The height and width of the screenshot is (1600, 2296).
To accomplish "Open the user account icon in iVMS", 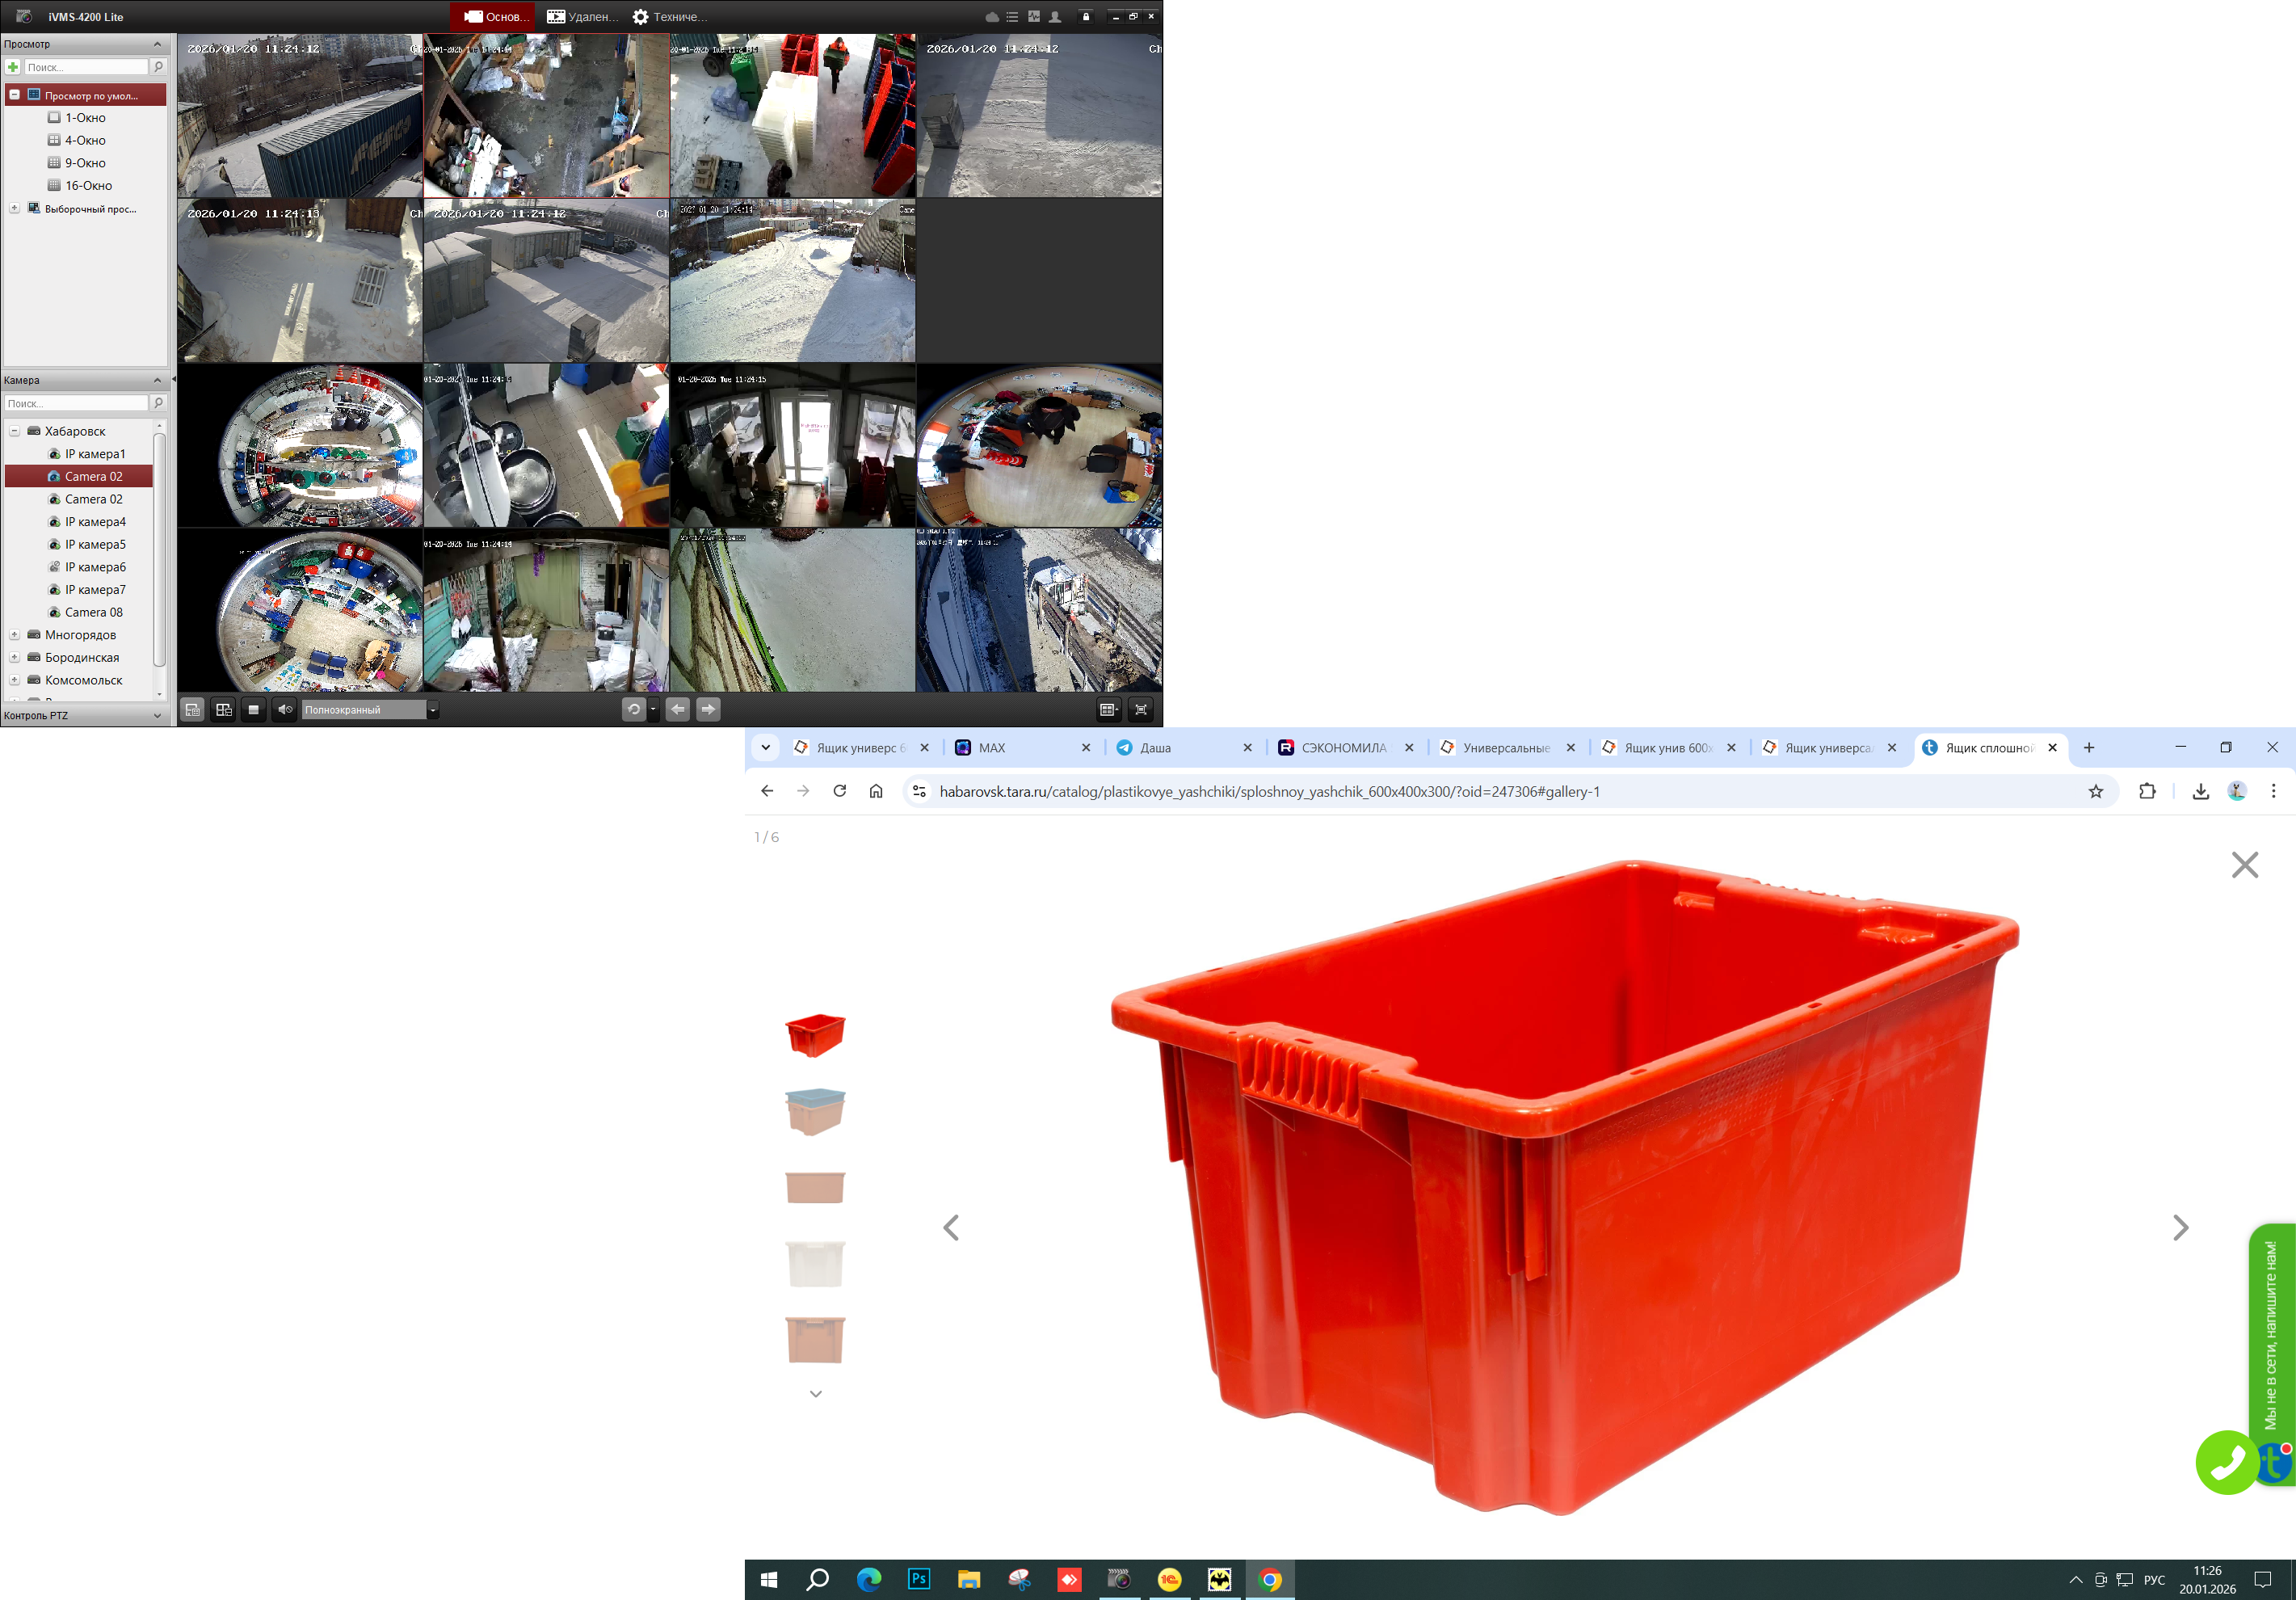I will pos(1055,17).
